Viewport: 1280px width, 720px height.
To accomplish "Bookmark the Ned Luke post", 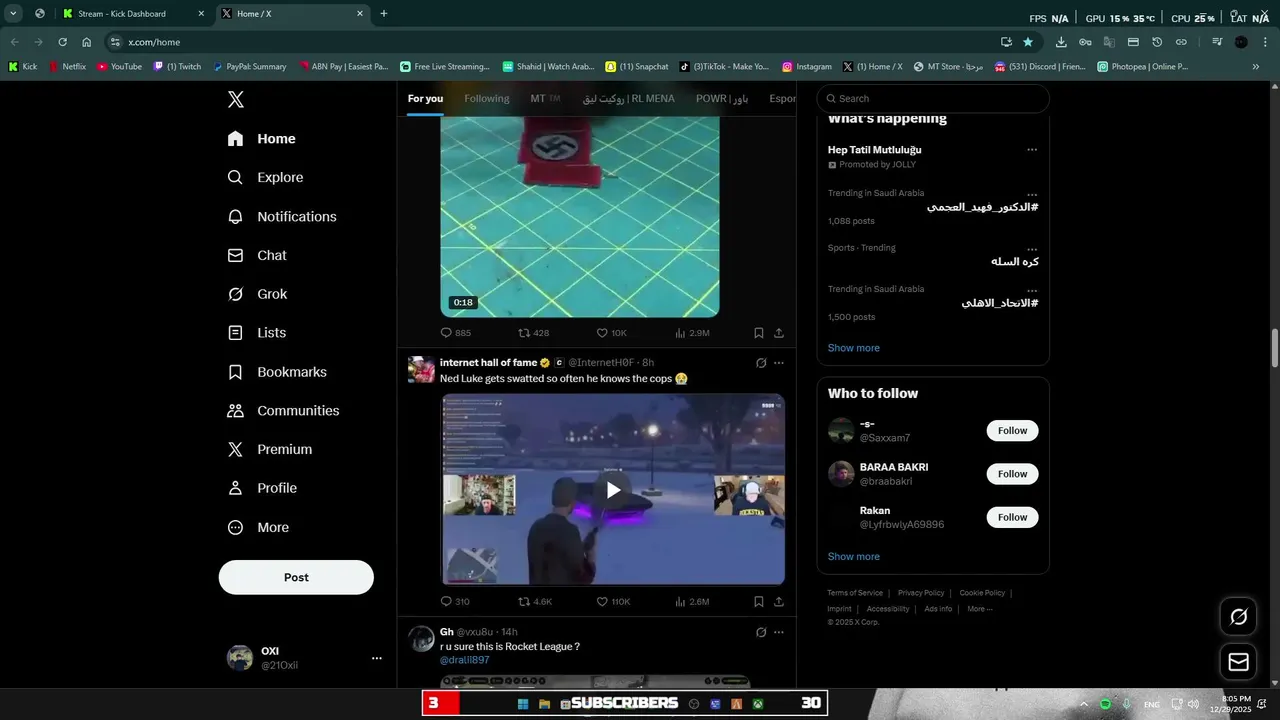I will click(x=759, y=602).
